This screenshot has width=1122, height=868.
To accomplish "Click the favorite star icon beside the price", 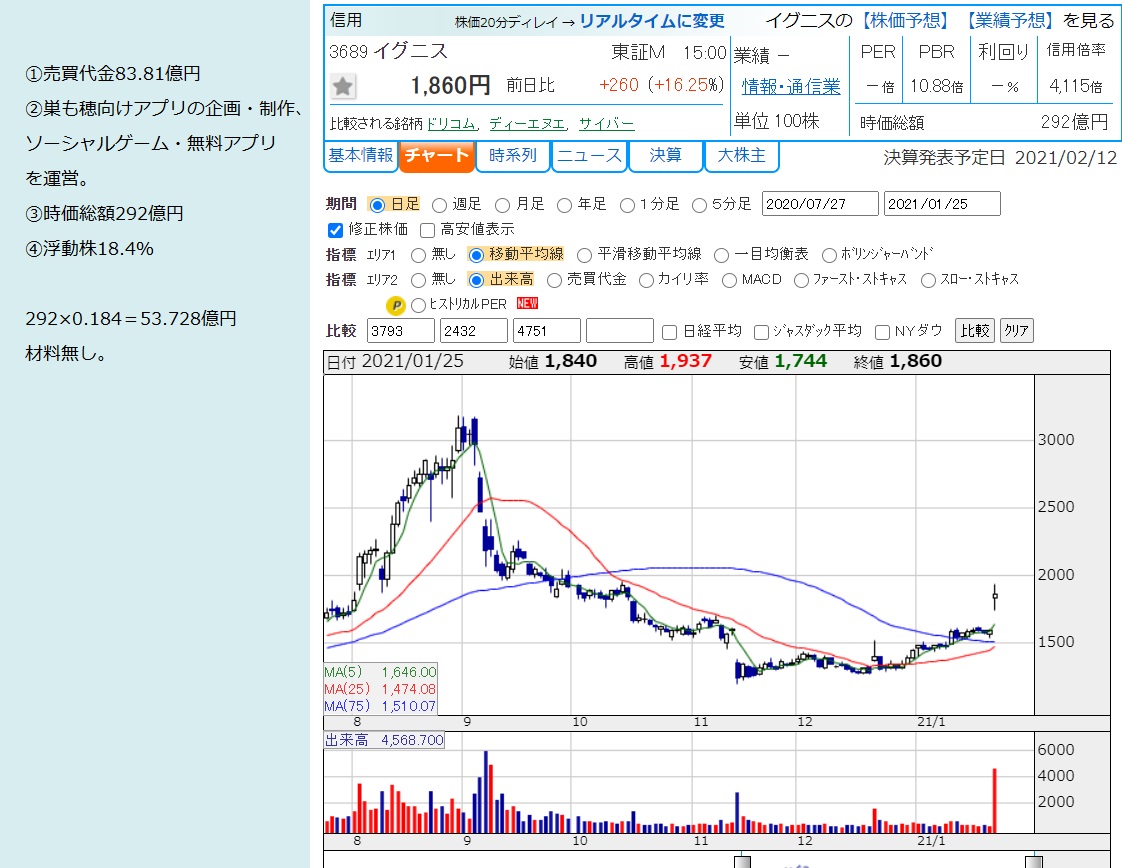I will click(343, 87).
